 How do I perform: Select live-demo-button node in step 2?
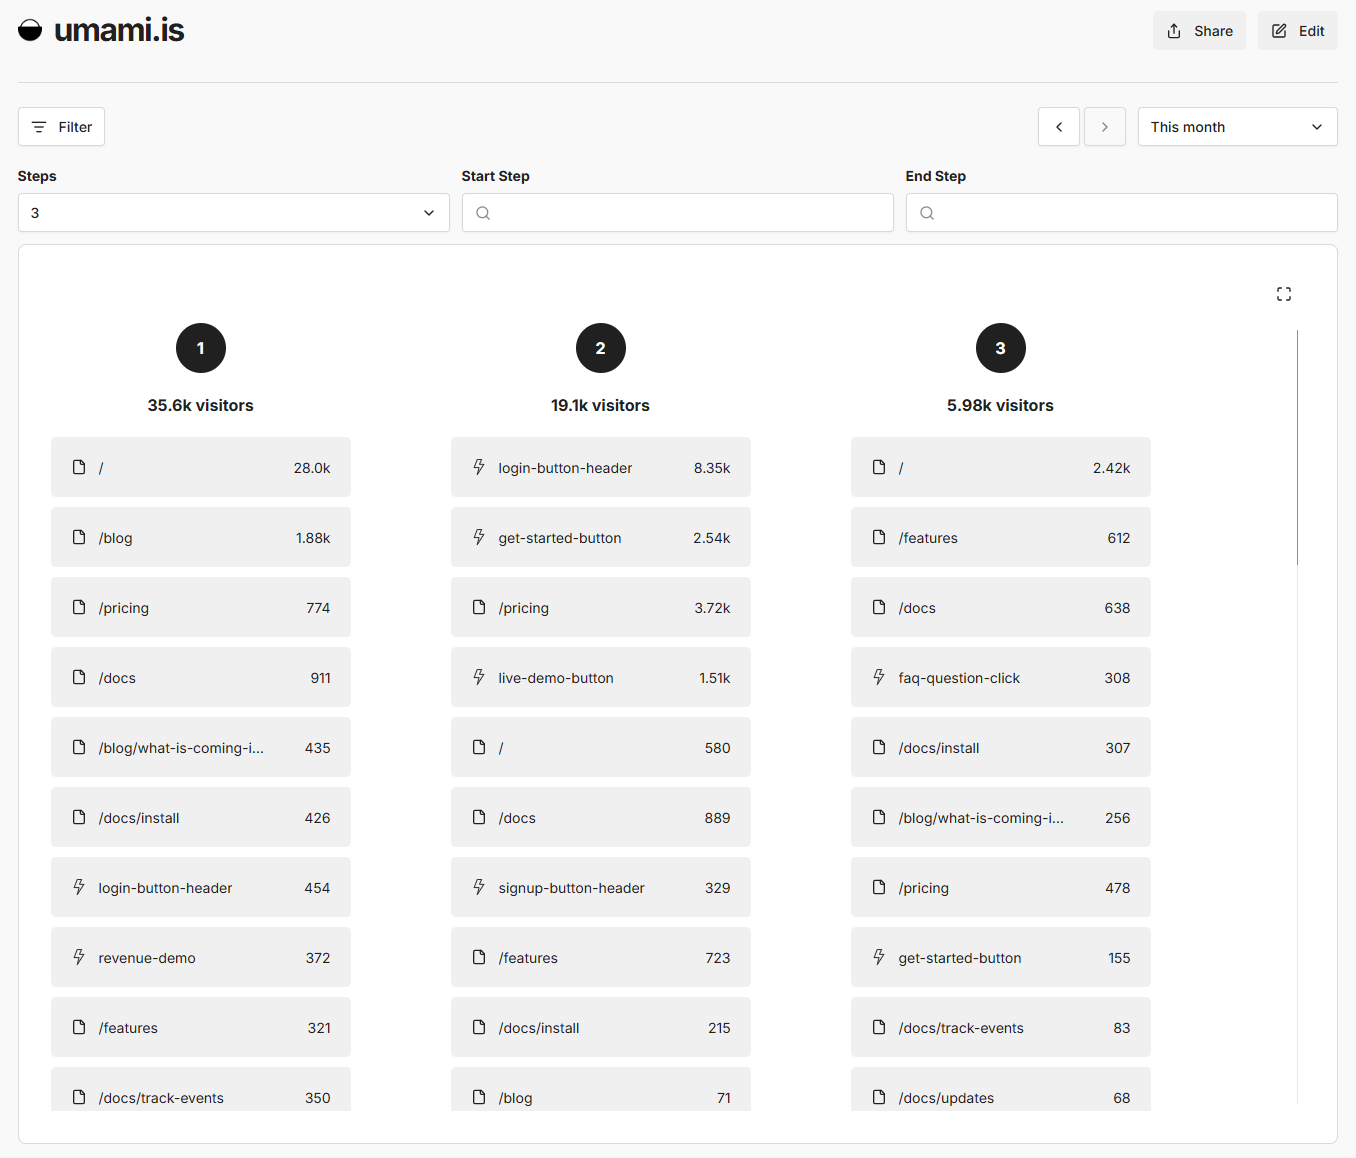[601, 678]
